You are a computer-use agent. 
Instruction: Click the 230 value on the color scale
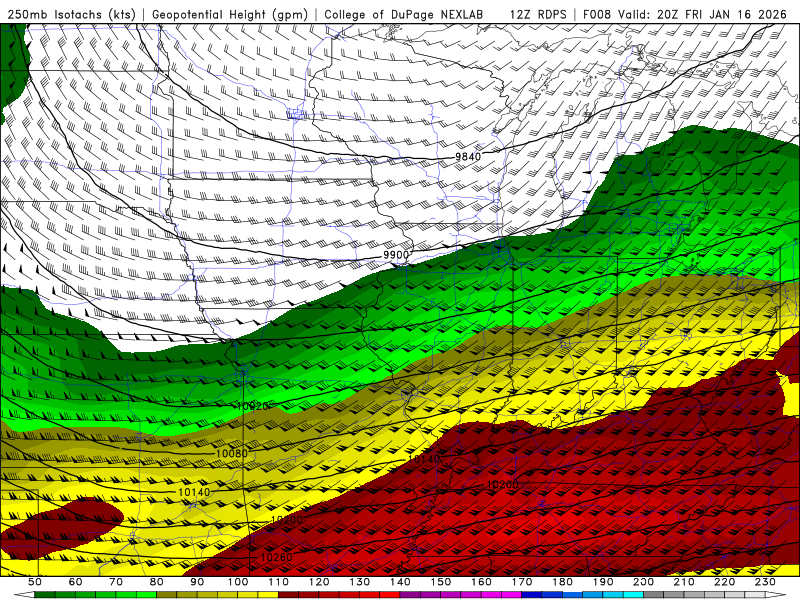[765, 582]
